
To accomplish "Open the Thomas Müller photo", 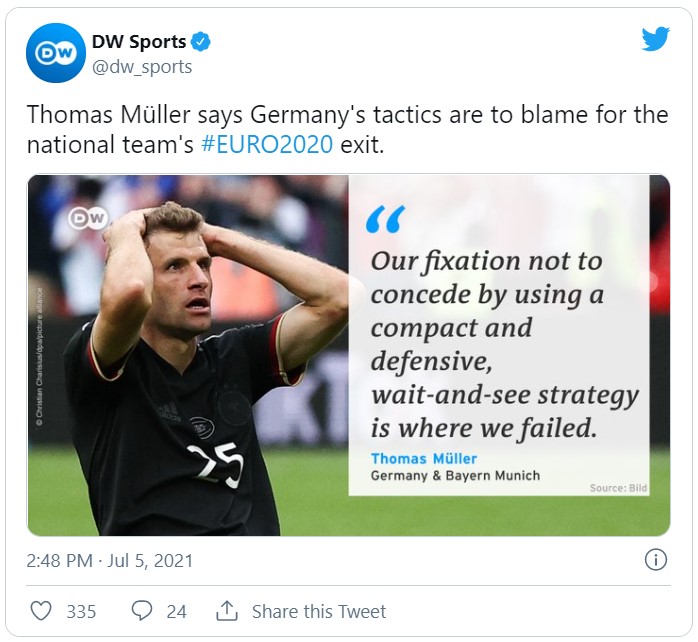I will point(188,355).
